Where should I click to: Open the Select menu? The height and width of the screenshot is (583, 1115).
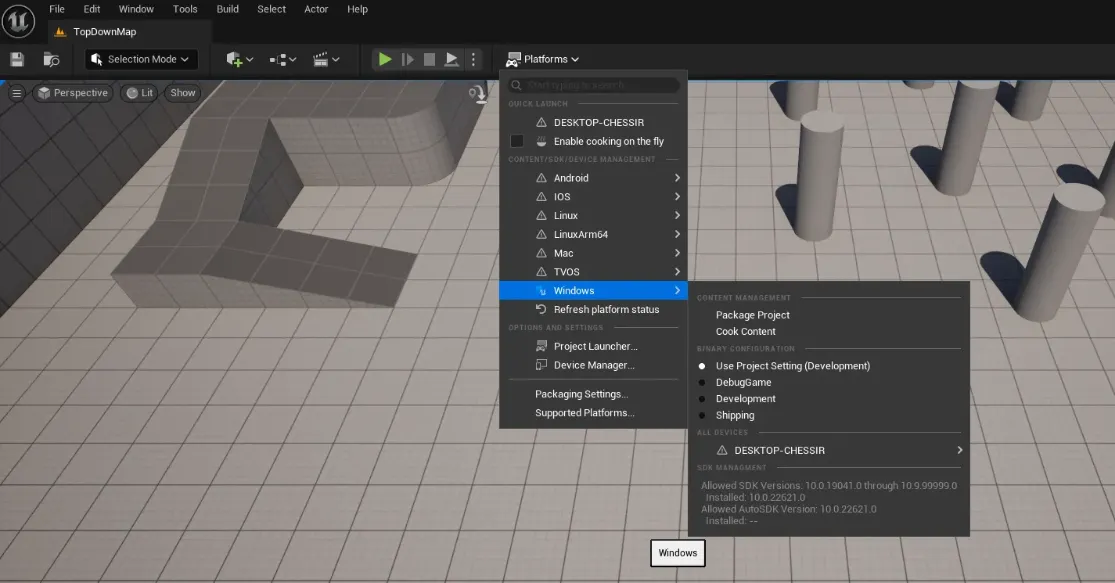click(272, 9)
